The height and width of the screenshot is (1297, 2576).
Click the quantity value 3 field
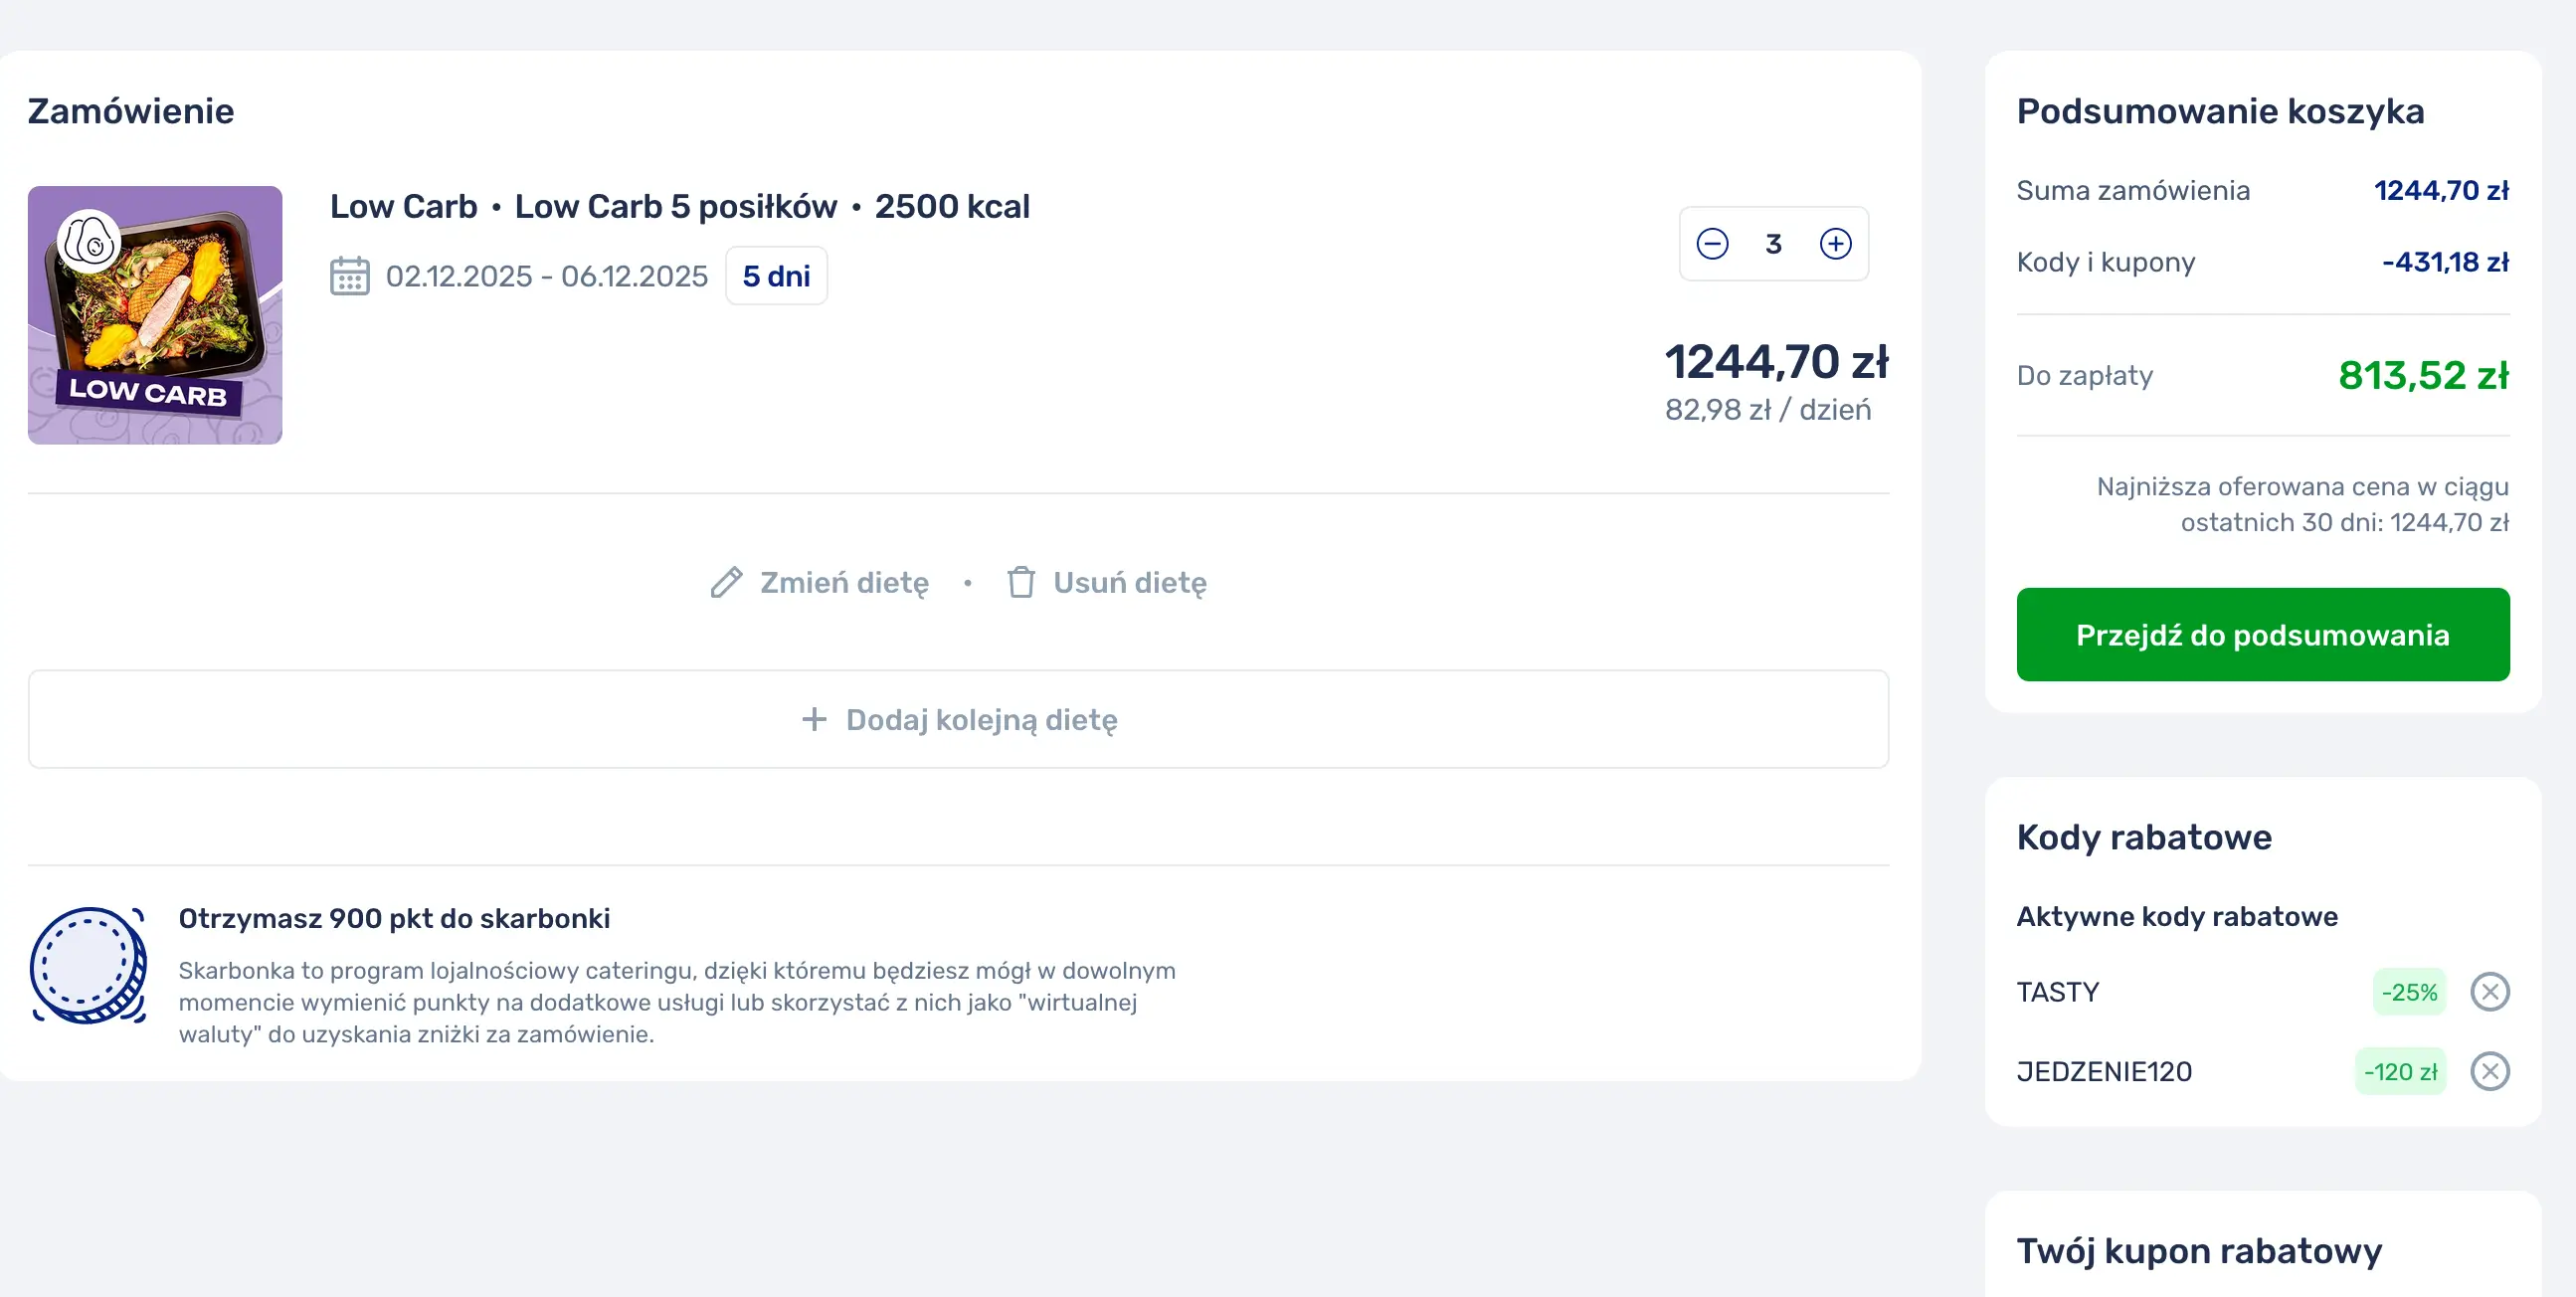1773,244
